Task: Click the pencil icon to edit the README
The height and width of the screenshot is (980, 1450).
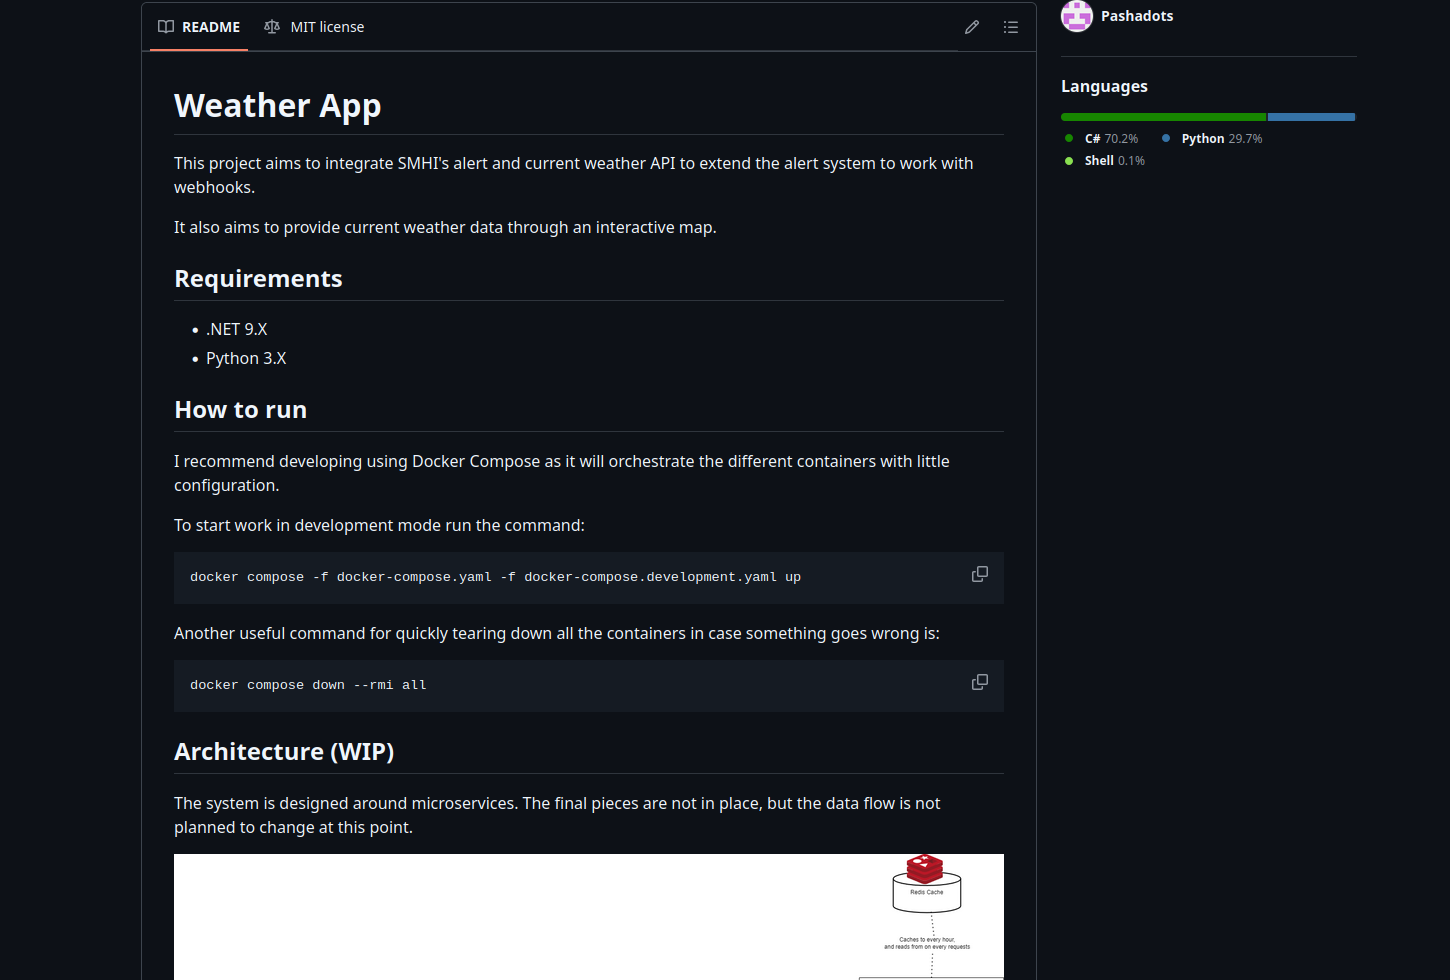Action: coord(971,27)
